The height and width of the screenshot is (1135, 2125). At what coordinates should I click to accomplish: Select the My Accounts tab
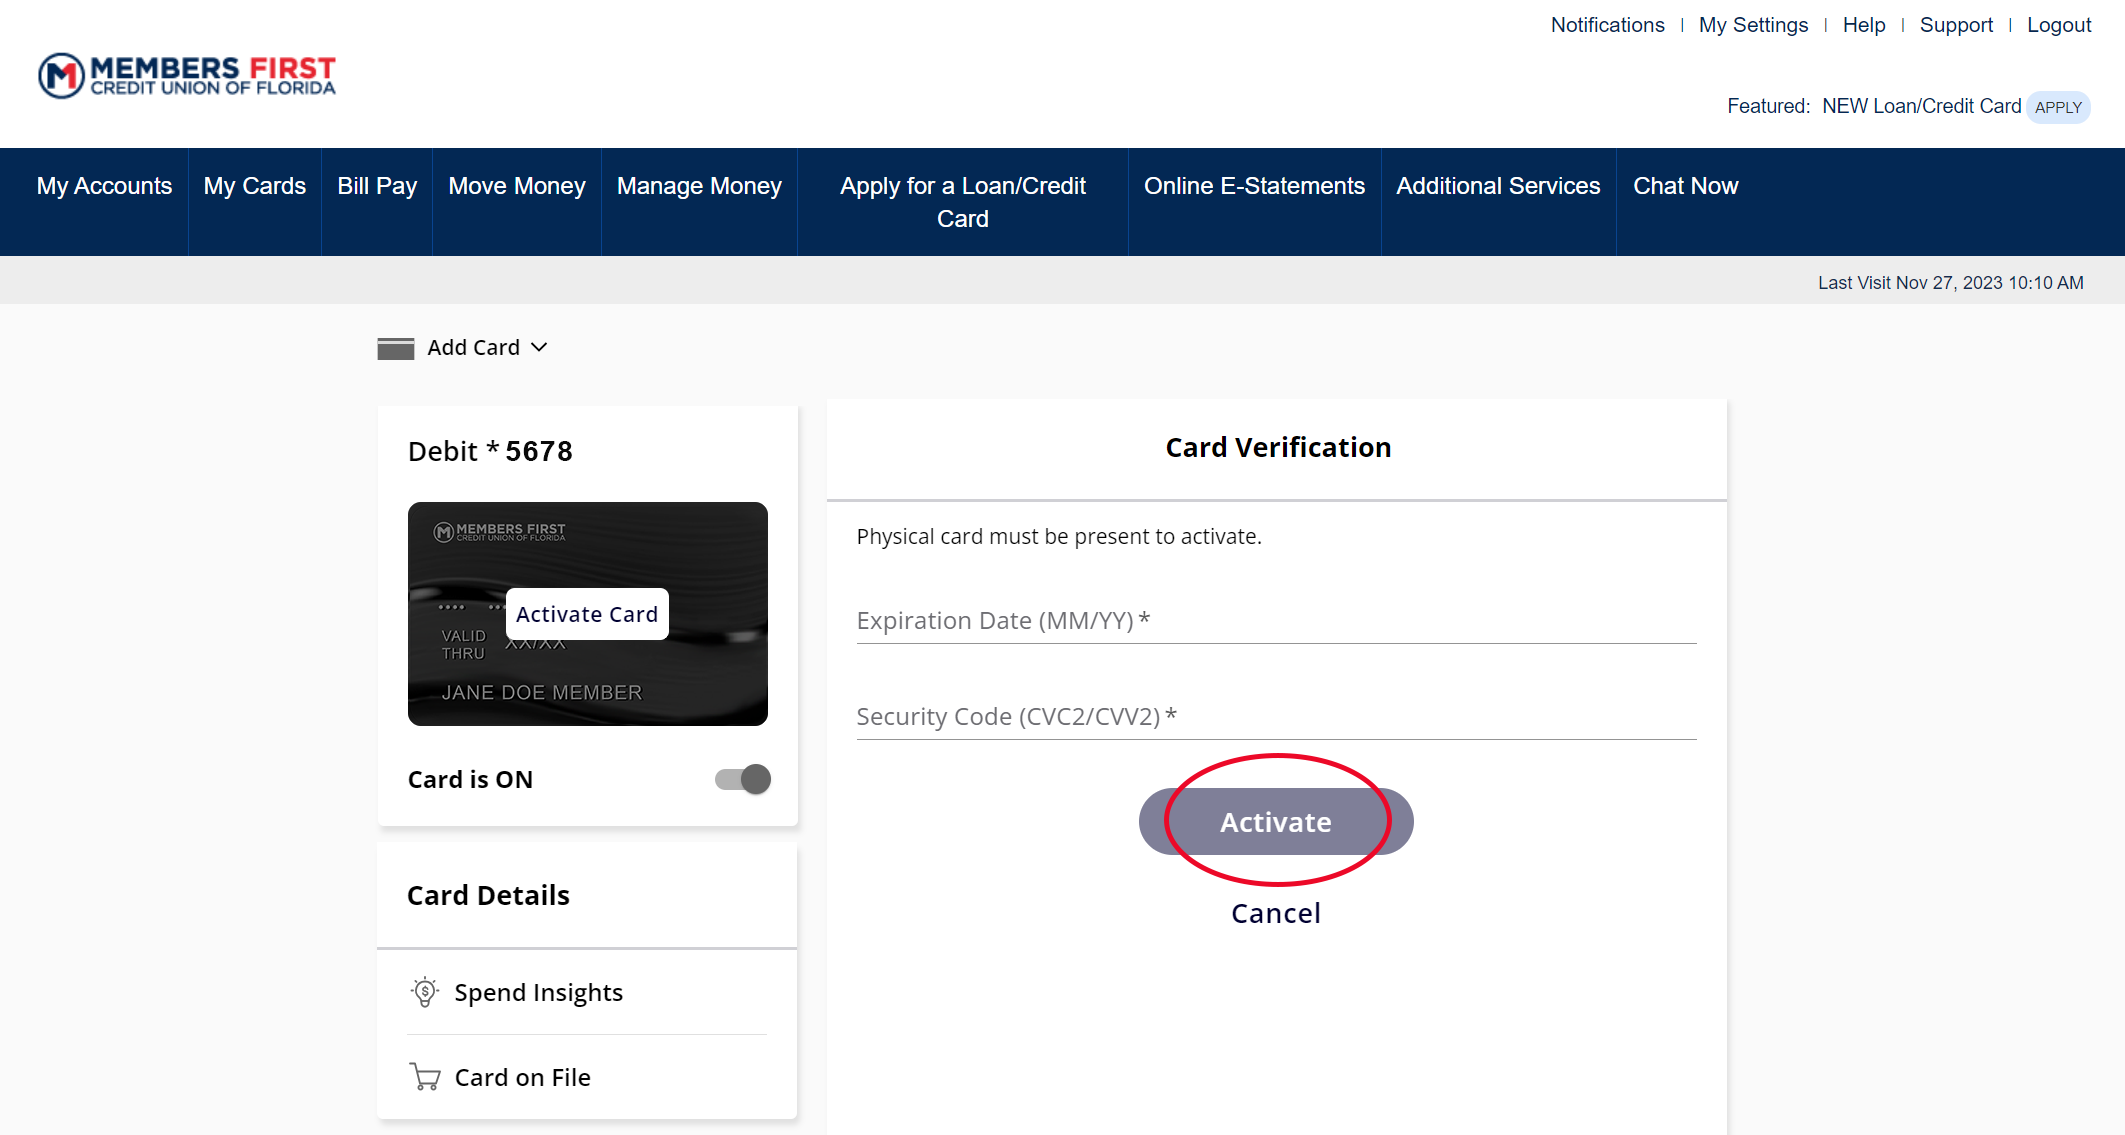click(105, 184)
